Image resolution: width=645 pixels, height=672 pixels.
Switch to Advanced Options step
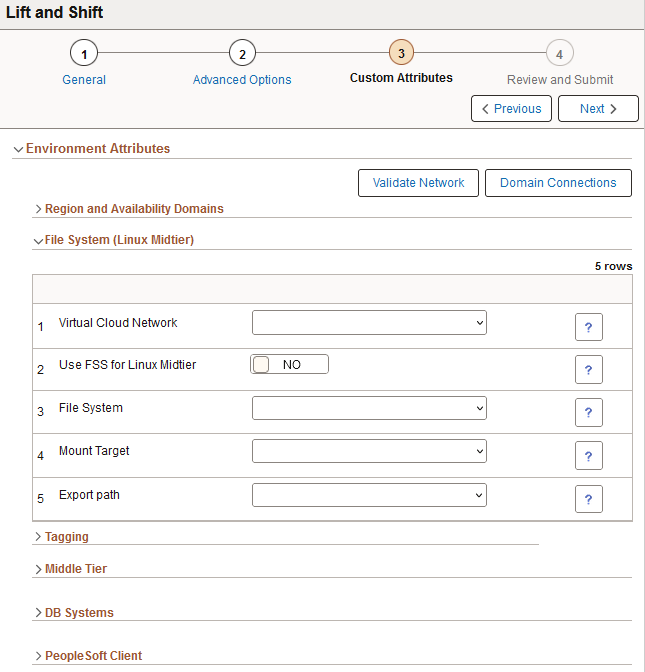[x=242, y=80]
